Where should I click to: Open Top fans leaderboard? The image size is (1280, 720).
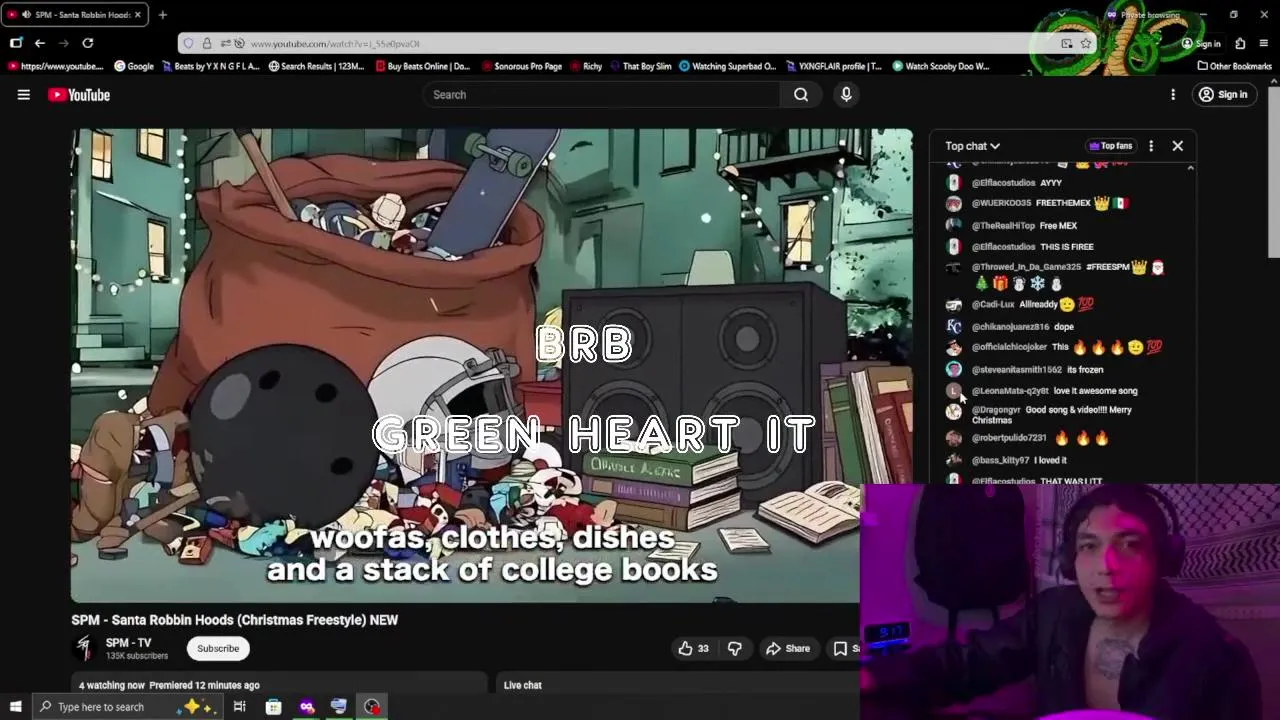pyautogui.click(x=1111, y=146)
